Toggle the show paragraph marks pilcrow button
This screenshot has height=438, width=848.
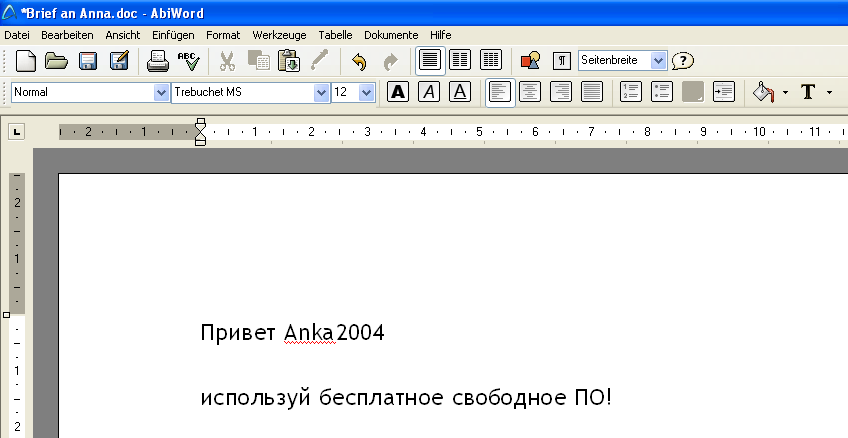coord(562,61)
